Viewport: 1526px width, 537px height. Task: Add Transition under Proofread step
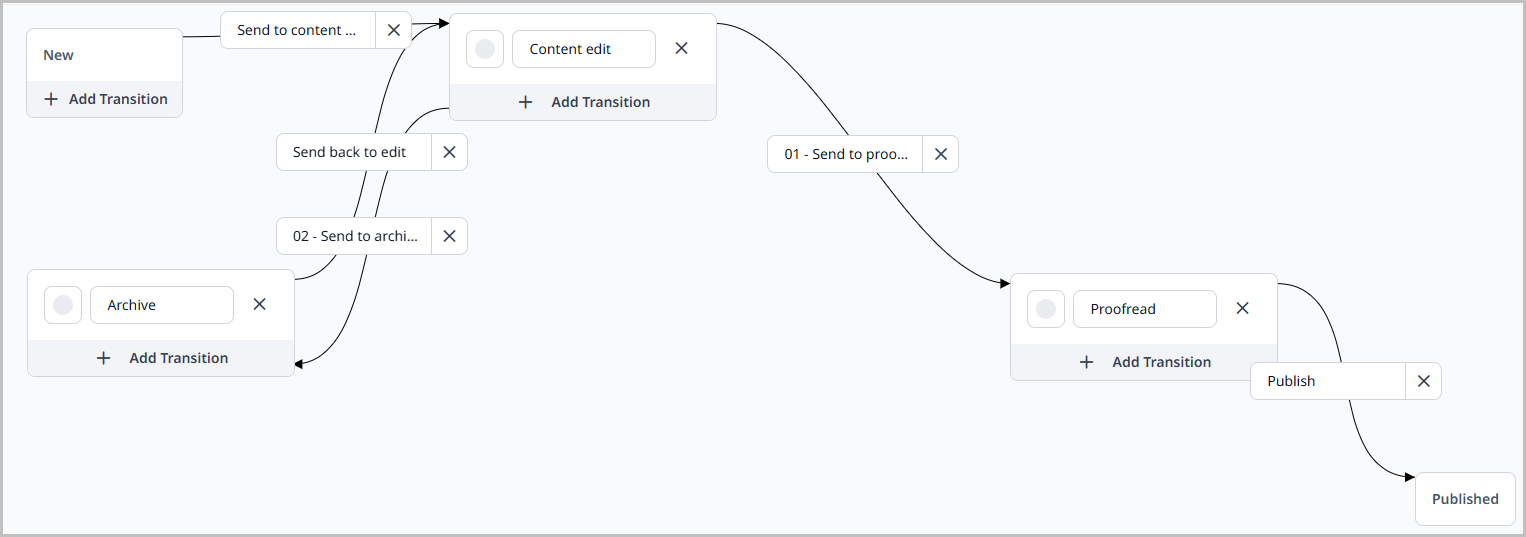coord(1144,362)
